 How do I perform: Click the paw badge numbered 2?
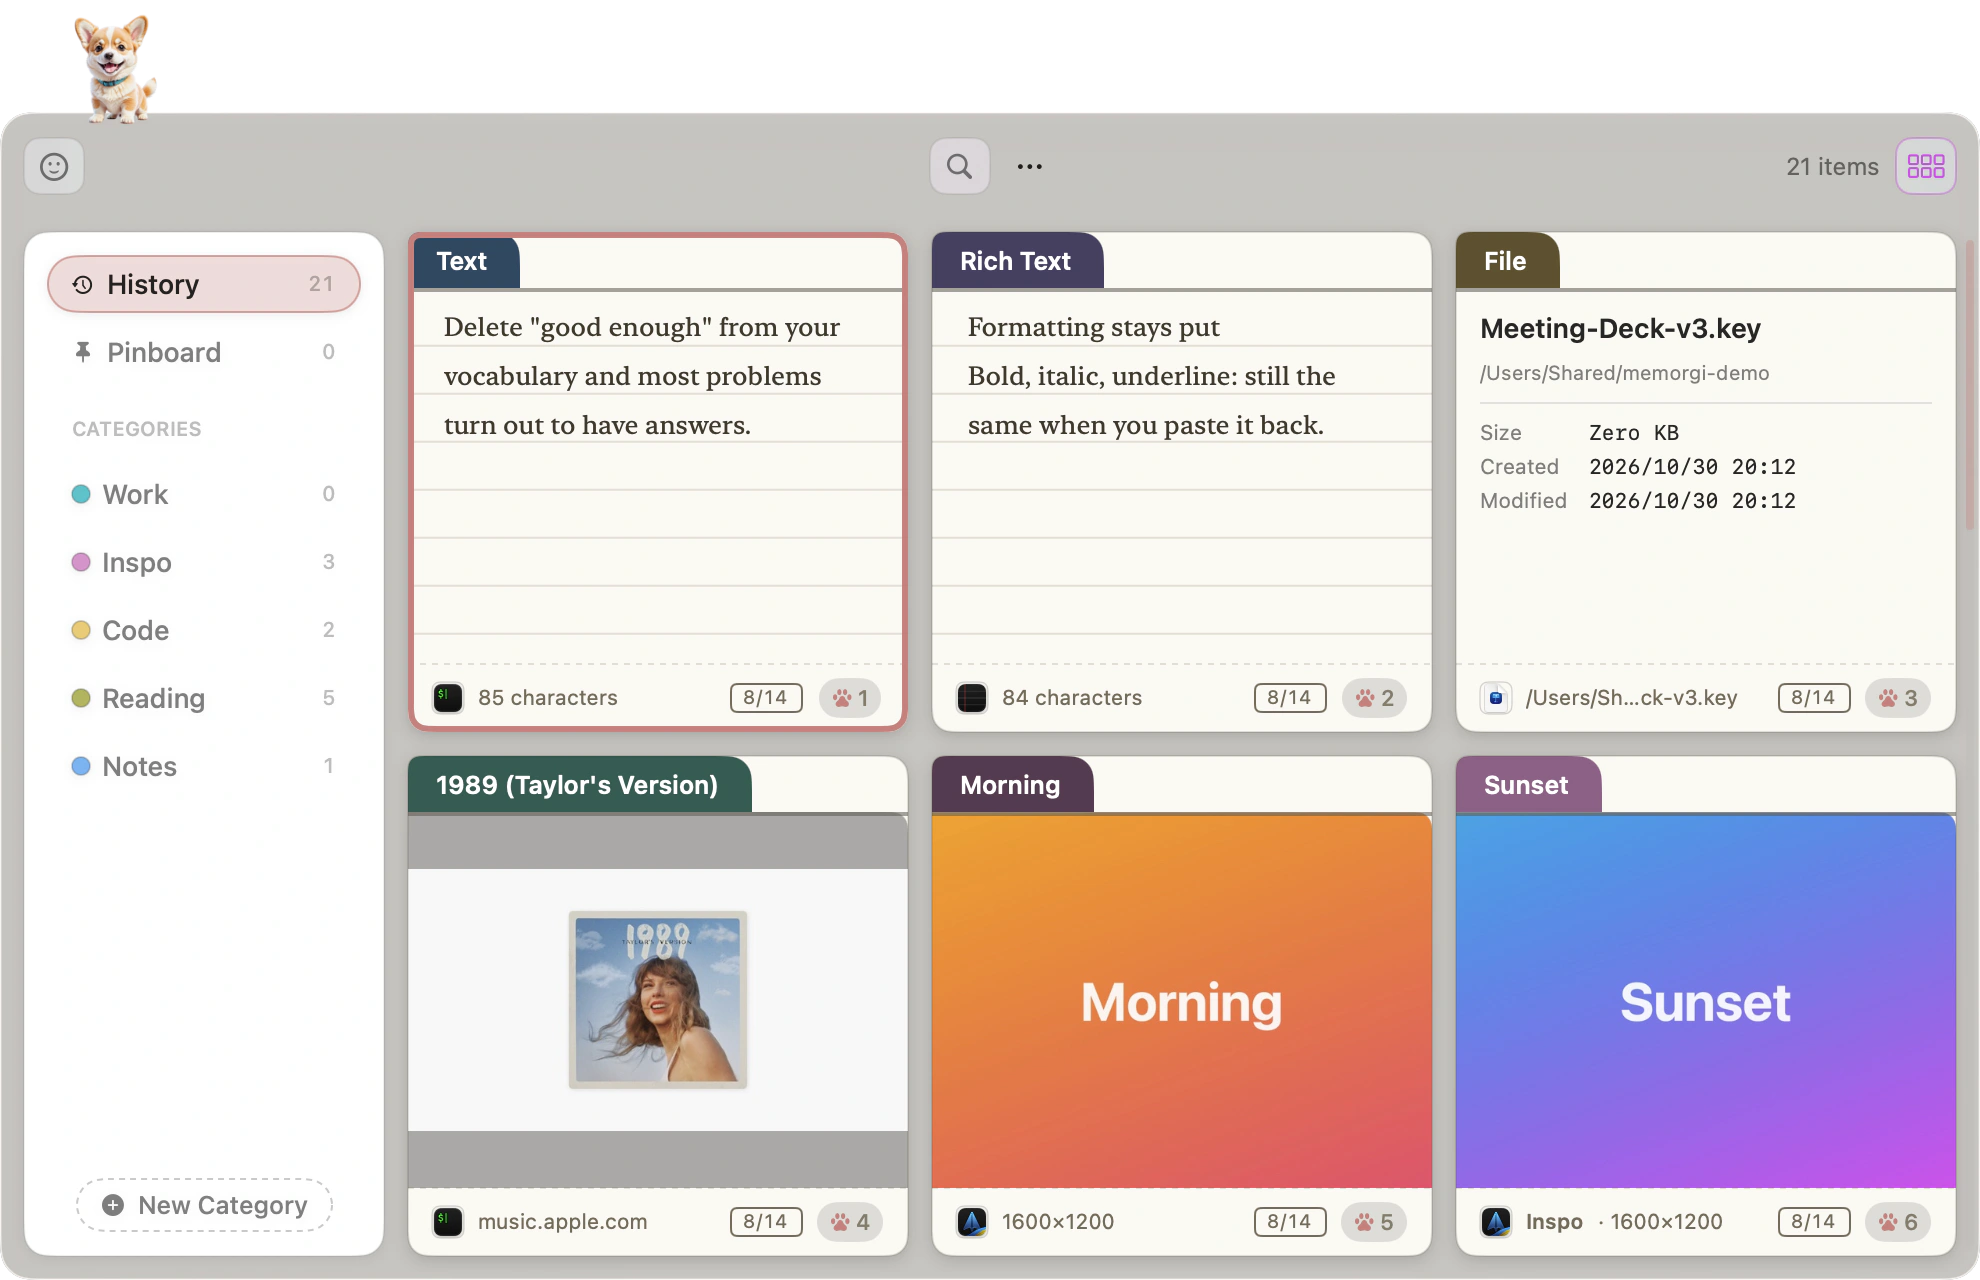pos(1374,698)
